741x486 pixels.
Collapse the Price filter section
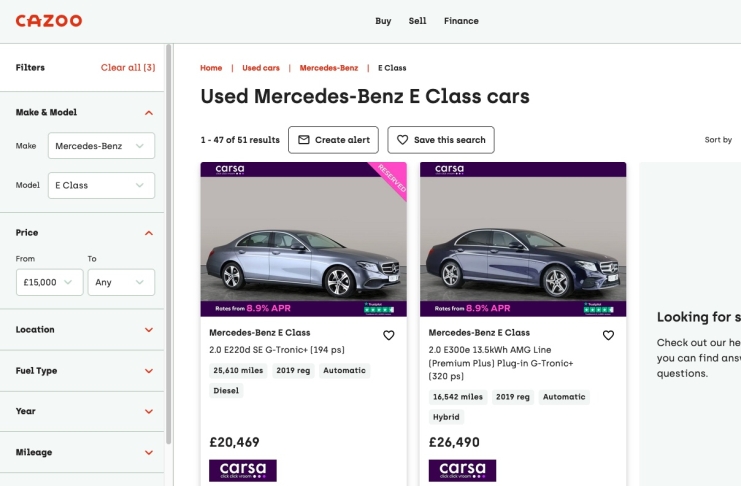149,233
